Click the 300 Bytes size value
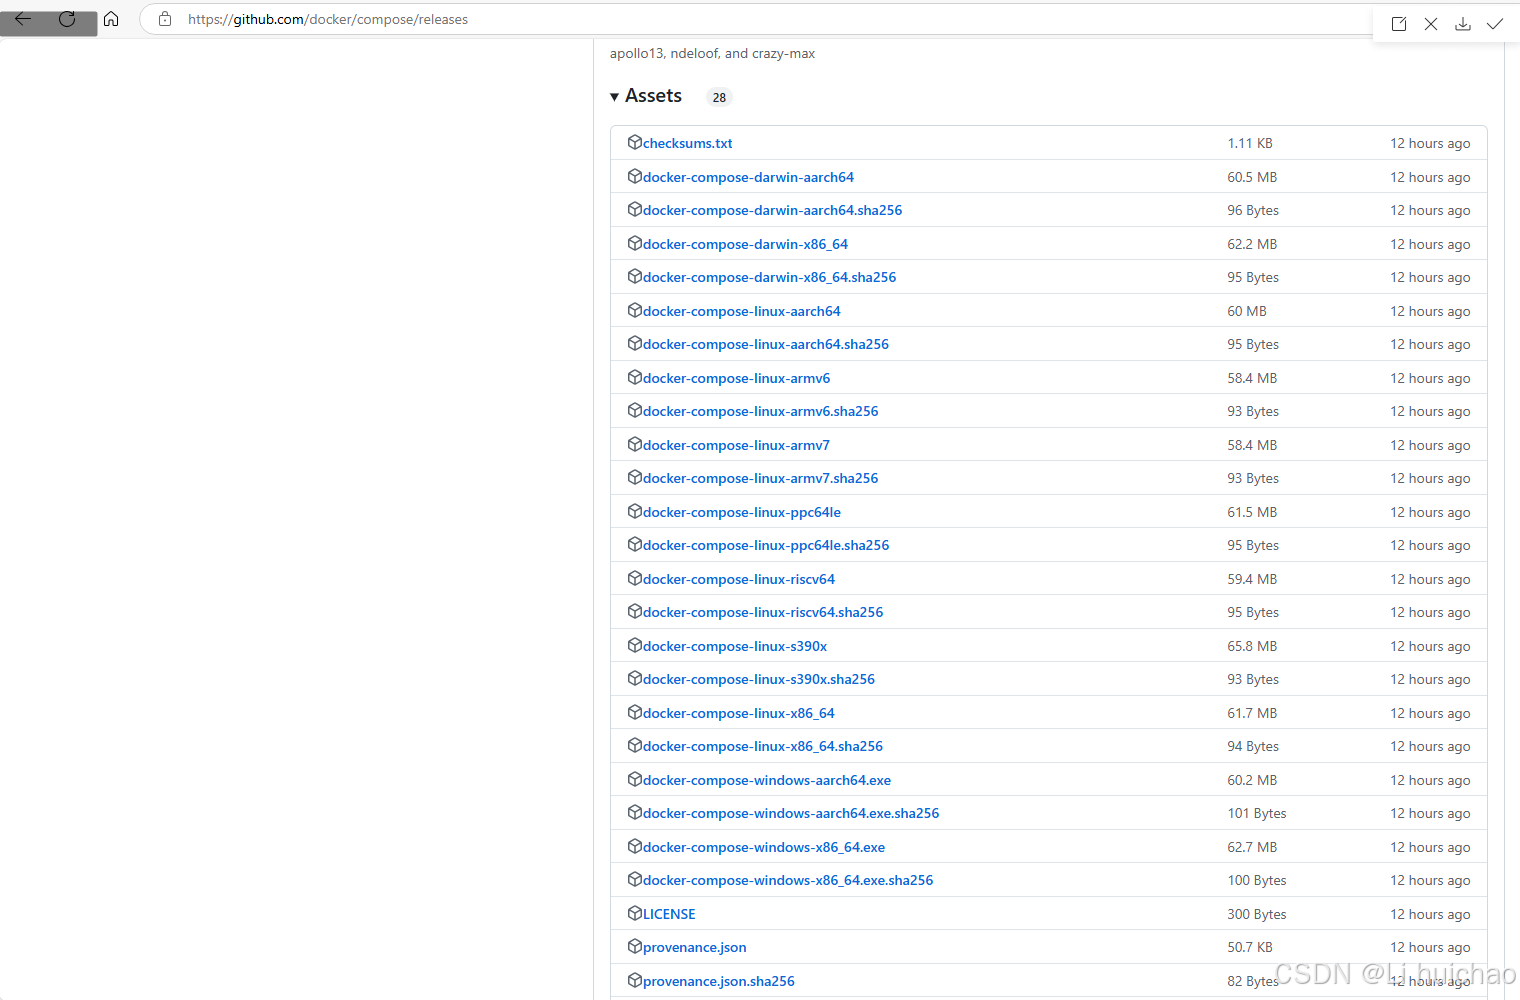Screen dimensions: 1520x1000 click(x=1257, y=914)
